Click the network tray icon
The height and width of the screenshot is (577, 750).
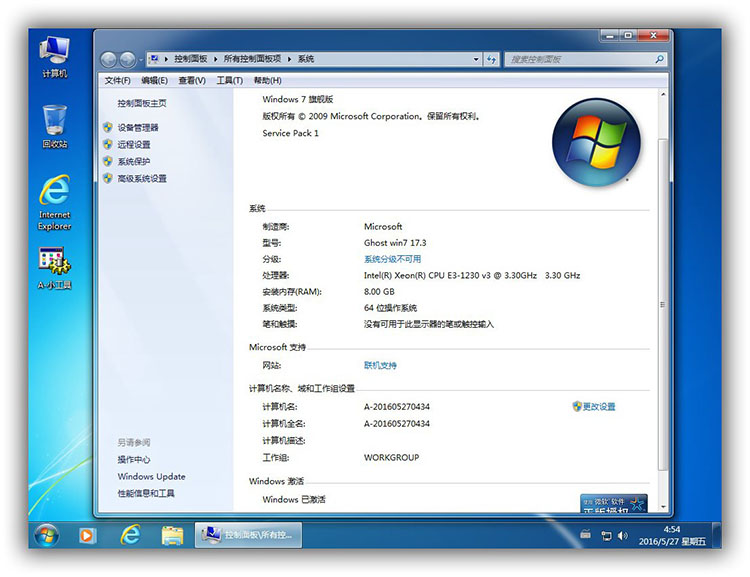pyautogui.click(x=606, y=536)
